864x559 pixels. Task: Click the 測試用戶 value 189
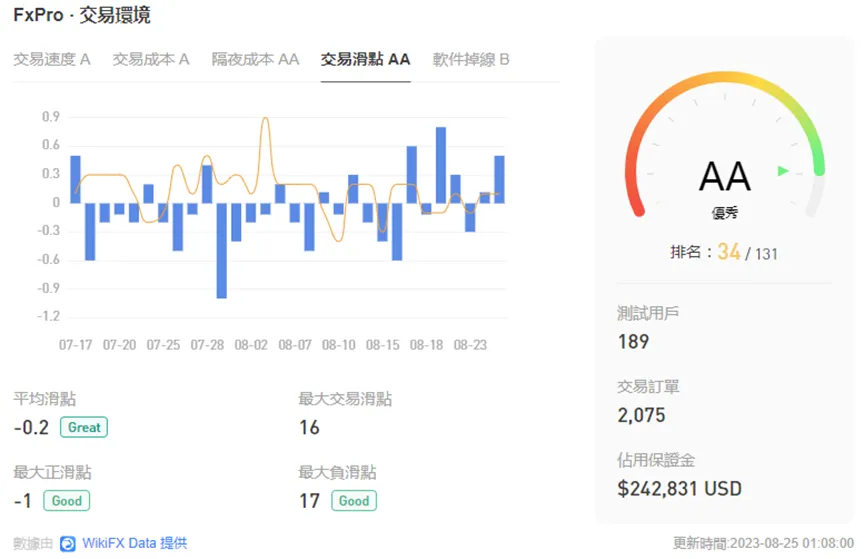click(x=634, y=342)
